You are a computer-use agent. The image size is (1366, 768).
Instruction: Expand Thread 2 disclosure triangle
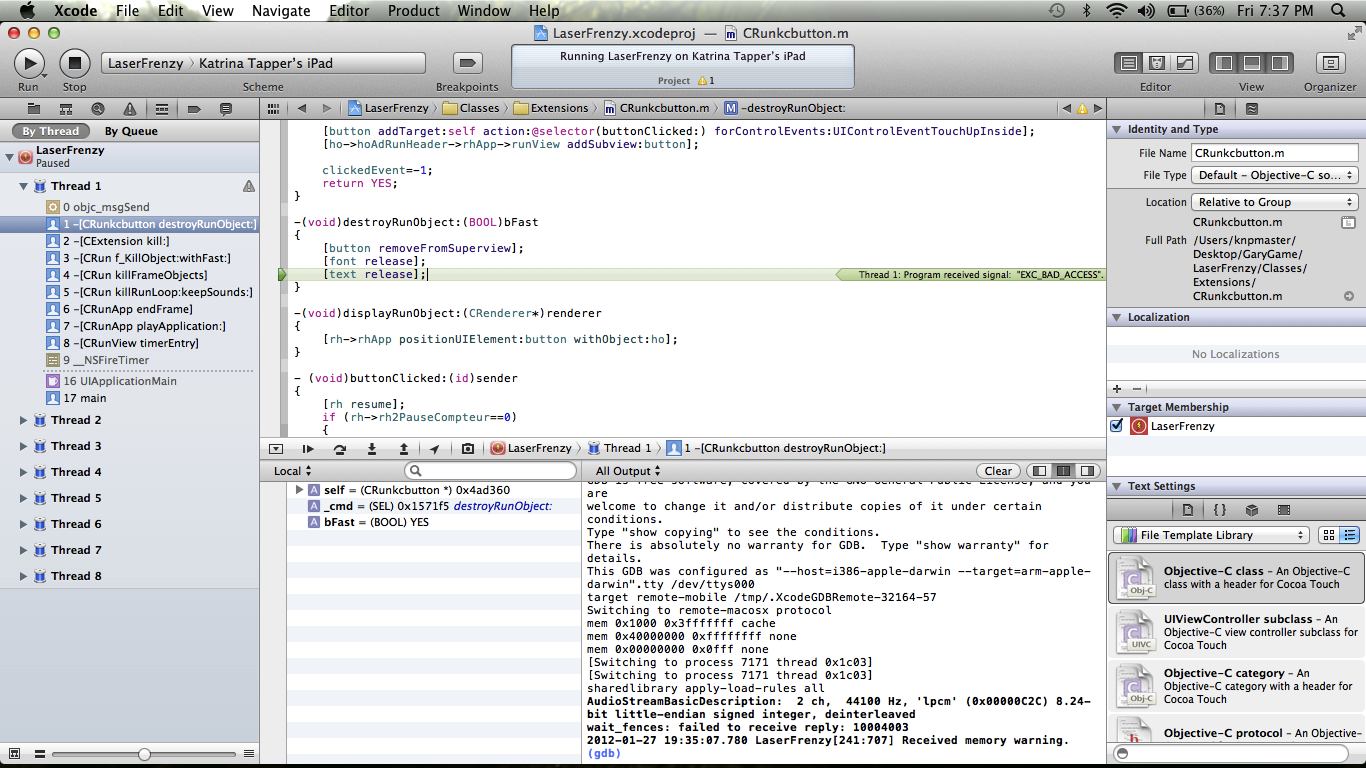(24, 420)
